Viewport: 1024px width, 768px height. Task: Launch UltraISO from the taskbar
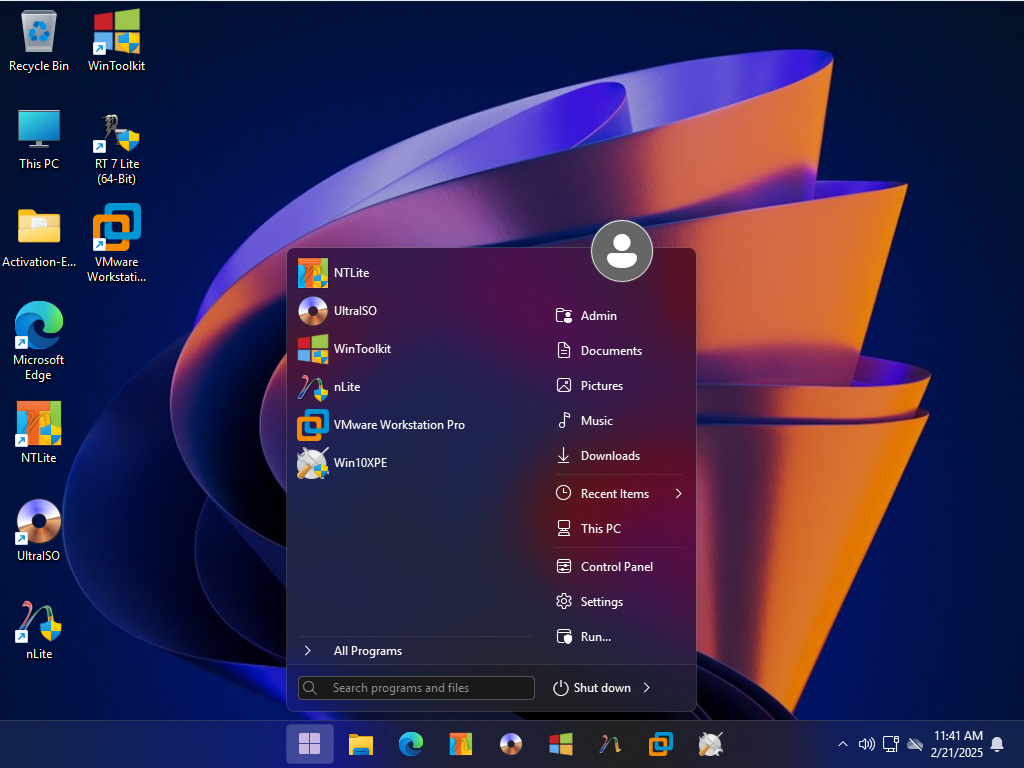(x=511, y=744)
